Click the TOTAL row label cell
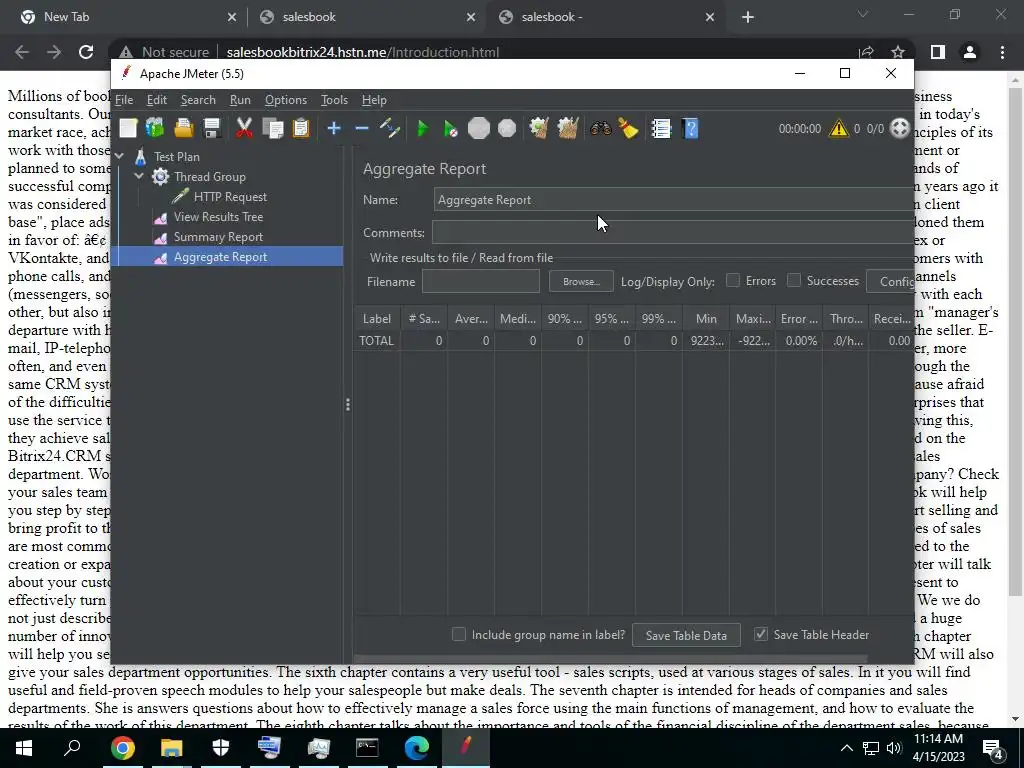1024x768 pixels. (x=377, y=341)
